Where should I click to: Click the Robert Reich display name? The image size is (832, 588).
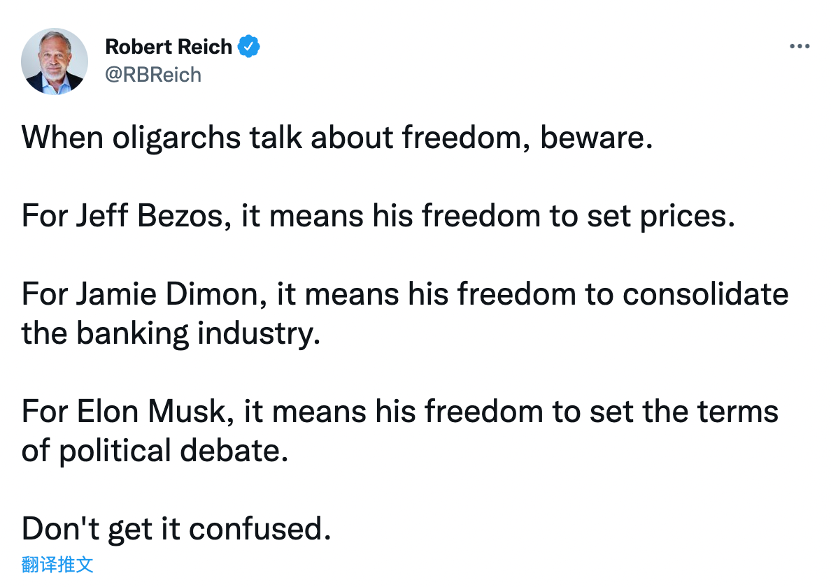[x=169, y=47]
